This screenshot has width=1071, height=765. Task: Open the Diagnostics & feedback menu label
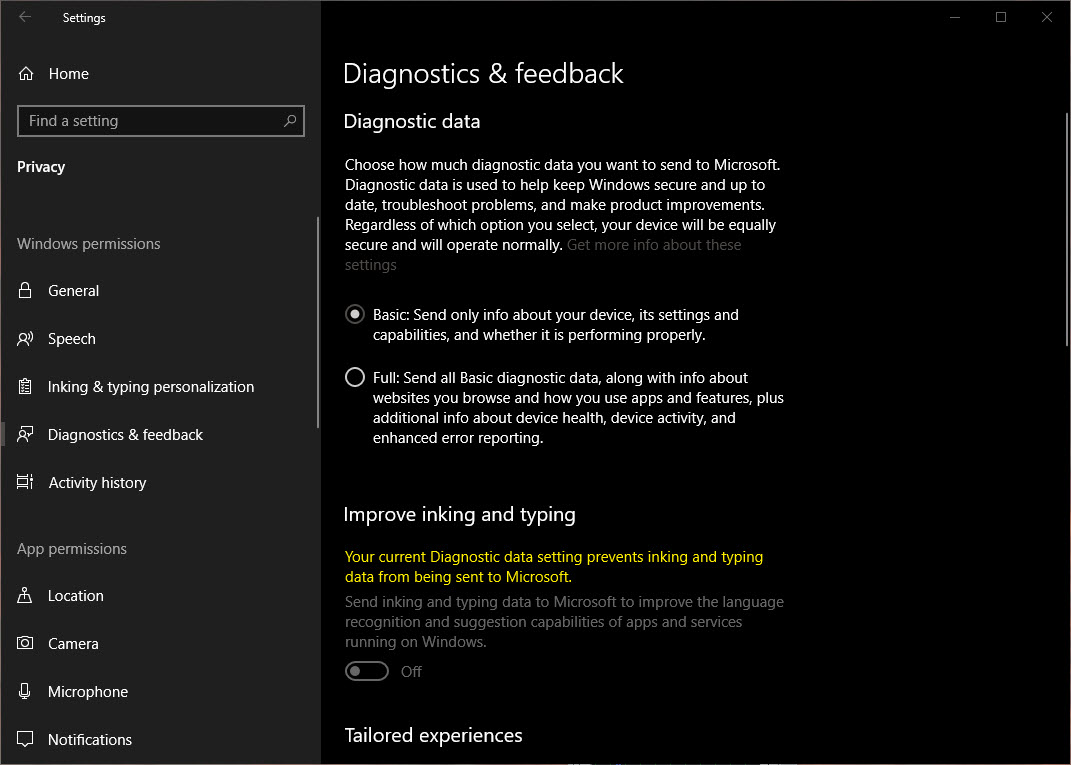point(125,435)
